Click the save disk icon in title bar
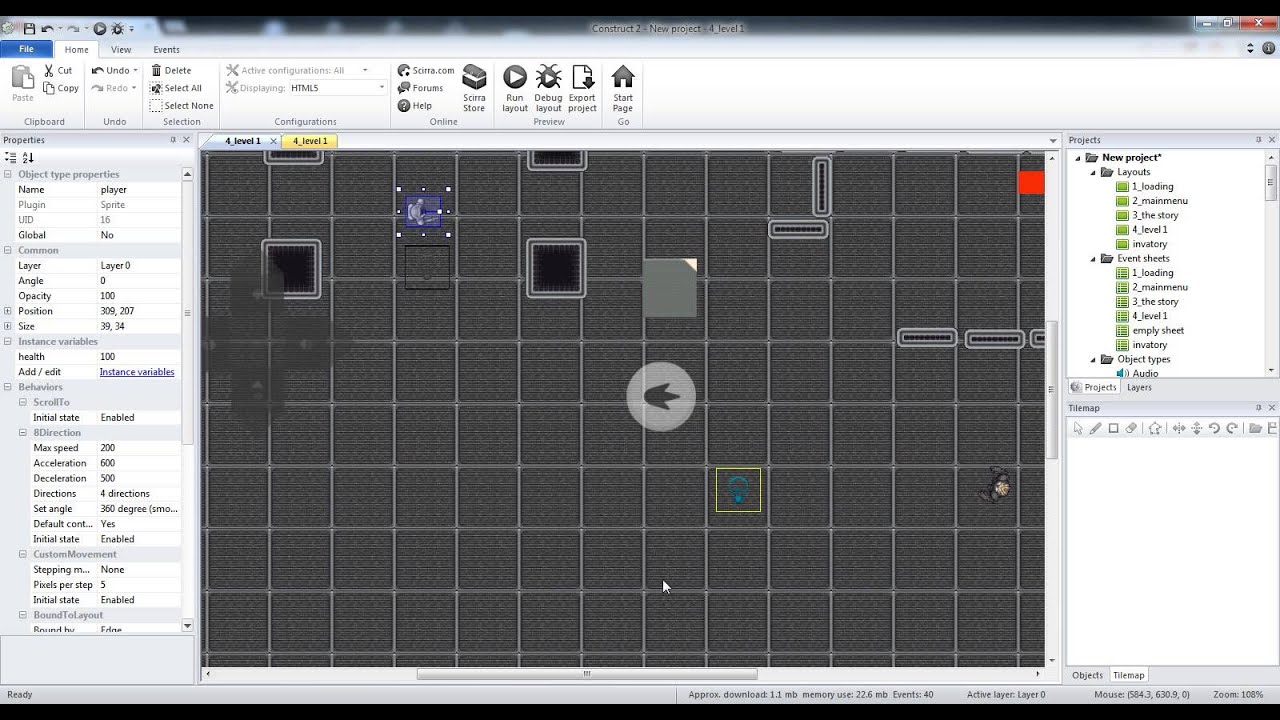This screenshot has width=1280, height=720. [29, 29]
